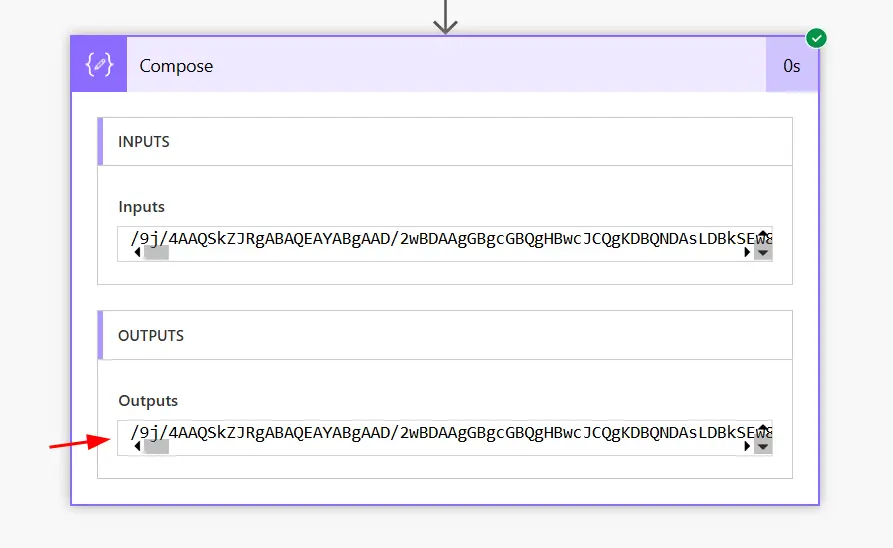Image resolution: width=893 pixels, height=548 pixels.
Task: Click the Compose action curly-brace icon
Action: click(99, 64)
